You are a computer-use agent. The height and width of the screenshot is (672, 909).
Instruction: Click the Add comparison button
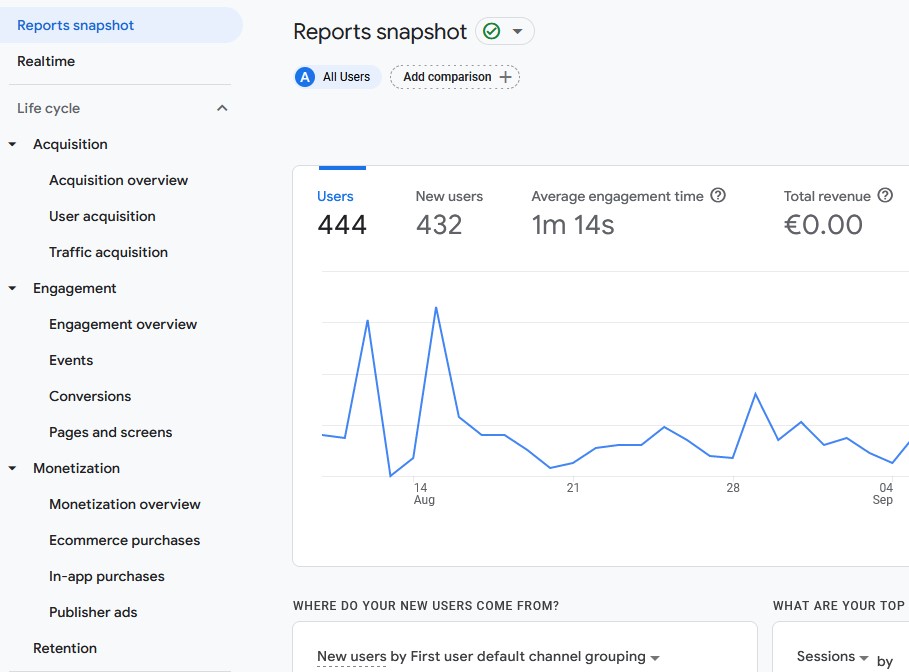455,77
